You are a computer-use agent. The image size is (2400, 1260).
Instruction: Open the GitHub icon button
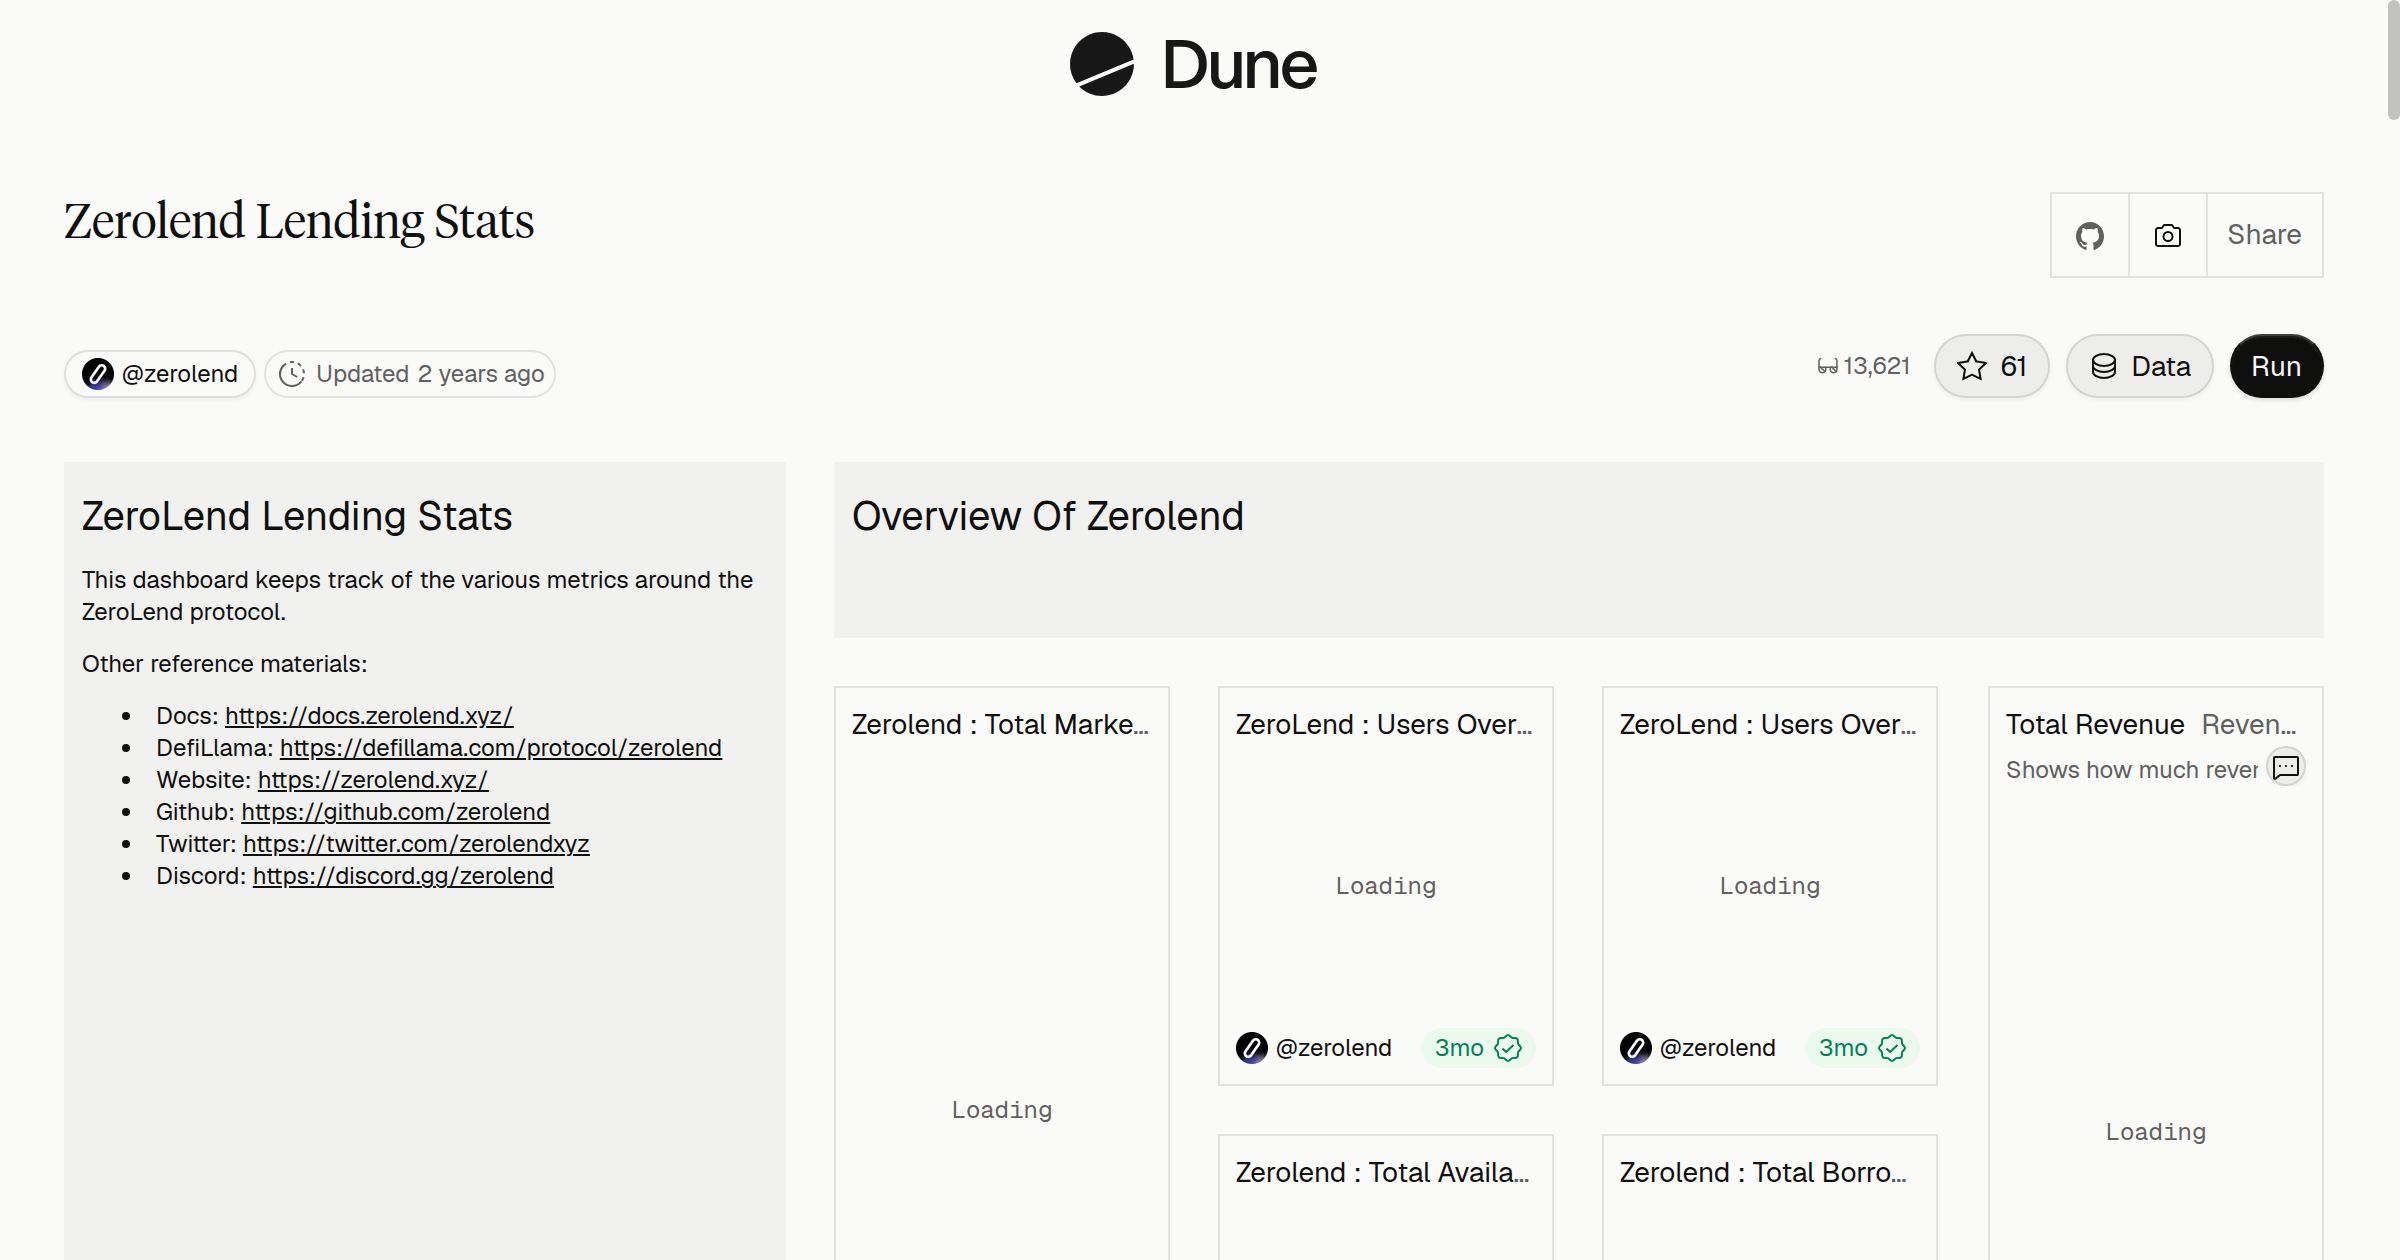tap(2090, 235)
